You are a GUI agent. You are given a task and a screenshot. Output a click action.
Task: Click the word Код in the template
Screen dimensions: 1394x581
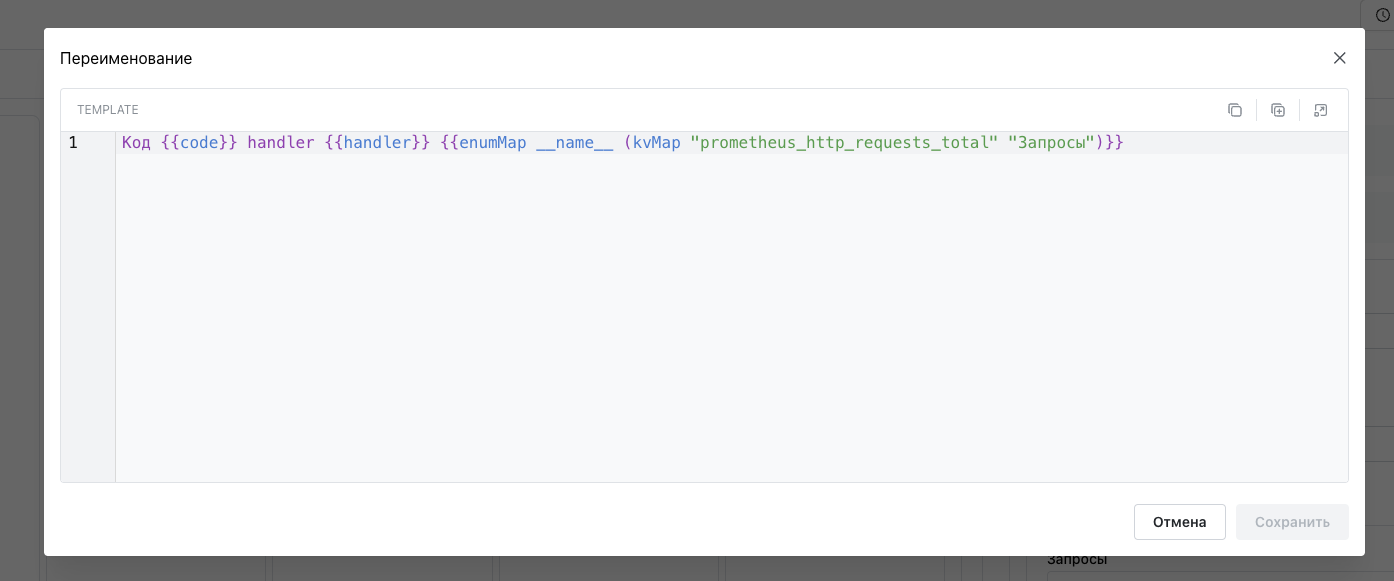pyautogui.click(x=136, y=143)
